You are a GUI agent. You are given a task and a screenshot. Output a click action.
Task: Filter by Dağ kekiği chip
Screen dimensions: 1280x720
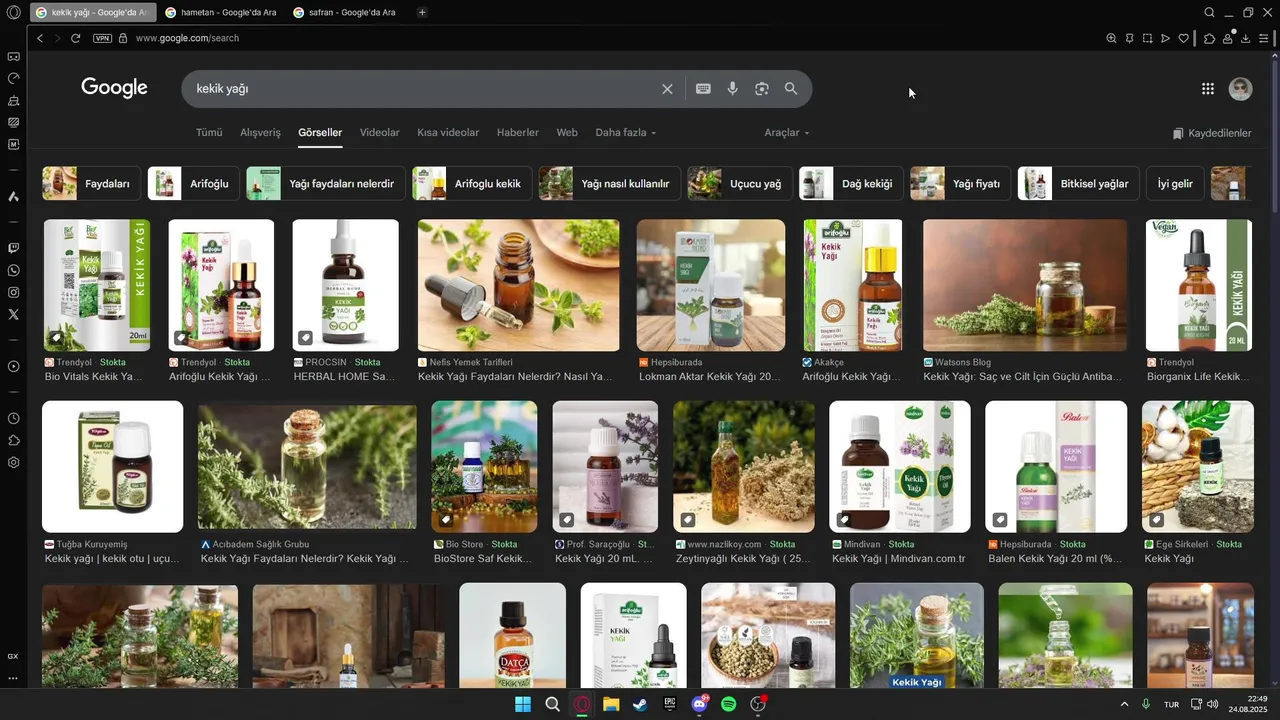pyautogui.click(x=852, y=184)
